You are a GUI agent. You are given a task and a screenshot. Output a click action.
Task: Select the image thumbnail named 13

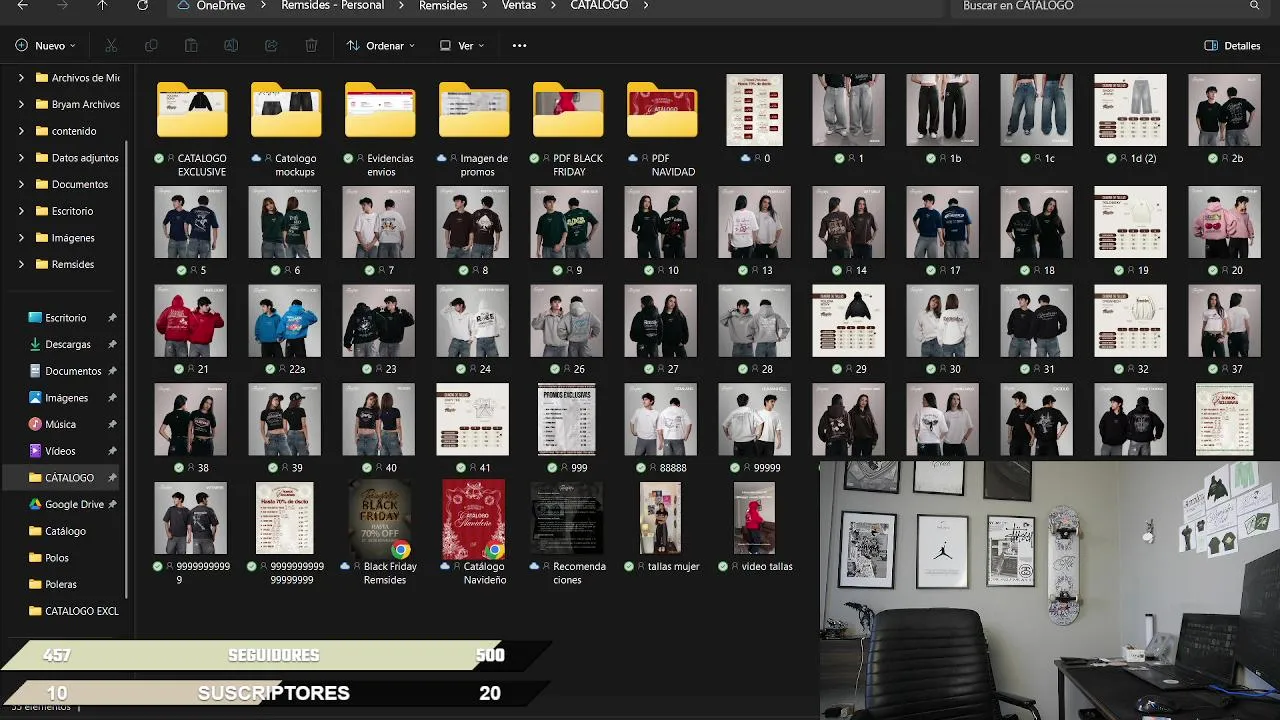[755, 222]
